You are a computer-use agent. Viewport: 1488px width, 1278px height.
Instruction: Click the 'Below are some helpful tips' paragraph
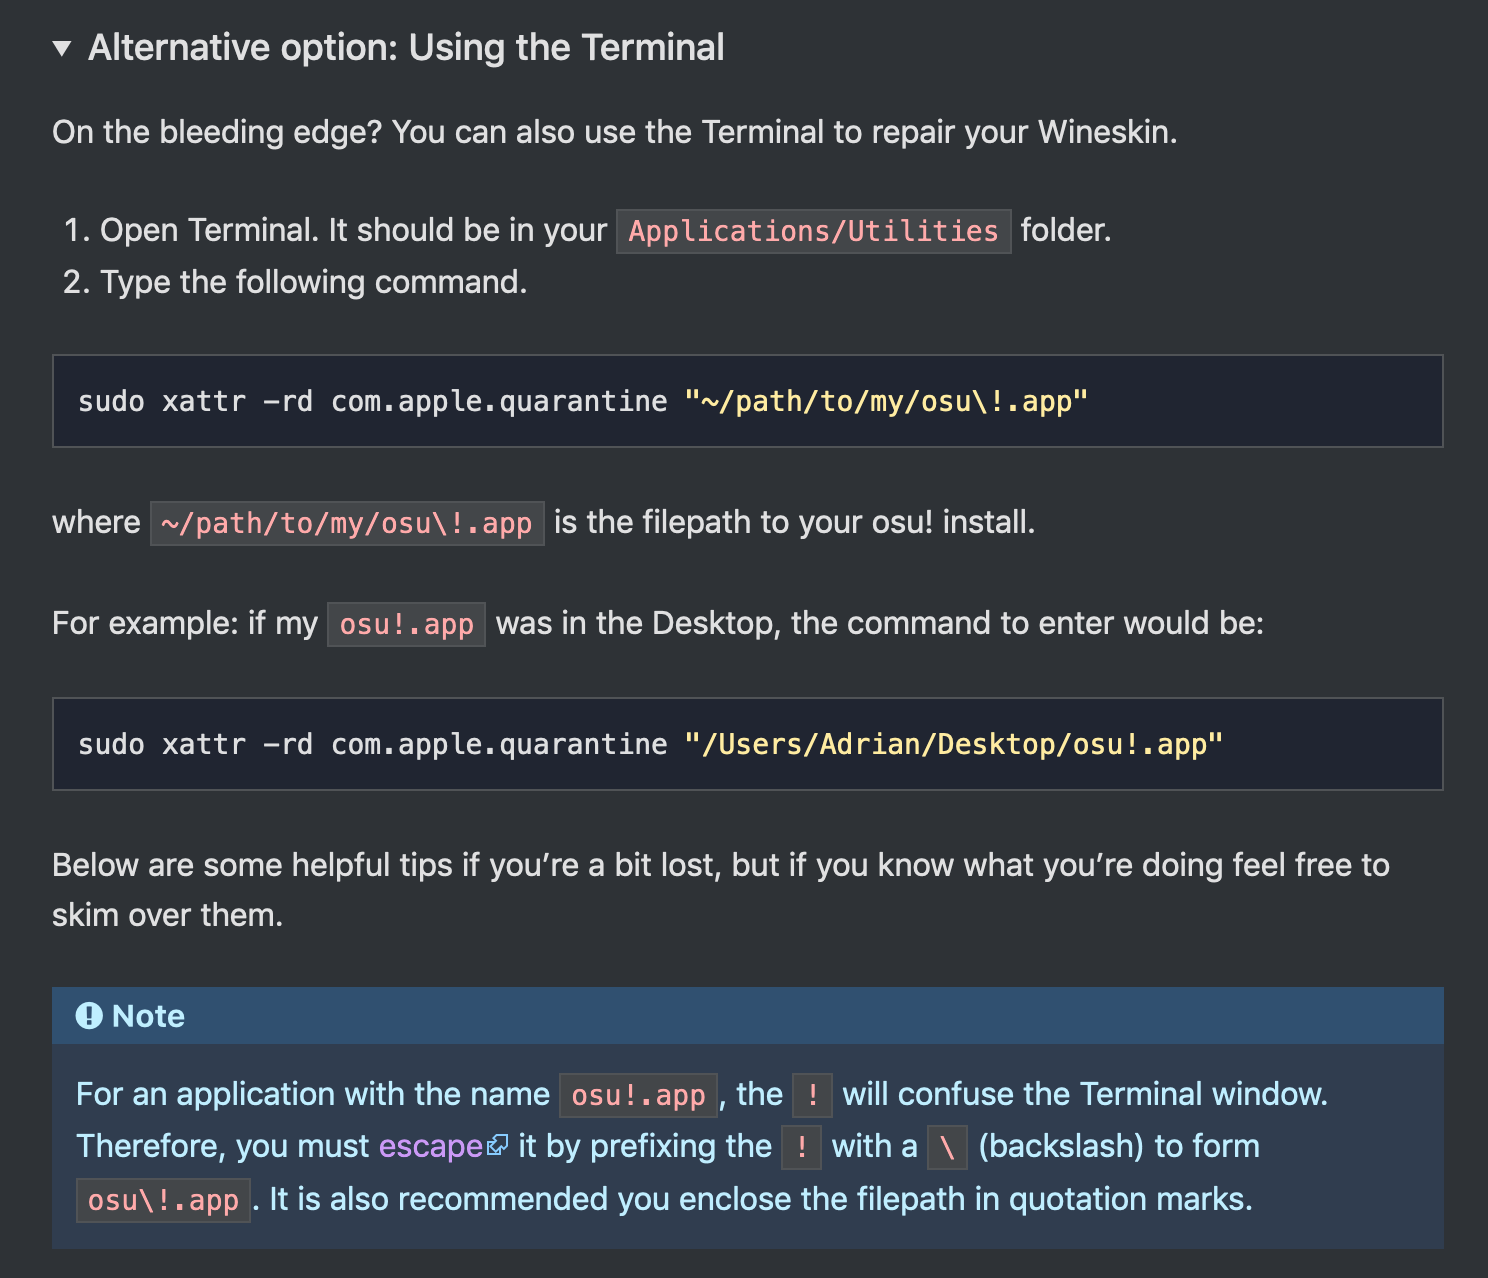[x=721, y=890]
